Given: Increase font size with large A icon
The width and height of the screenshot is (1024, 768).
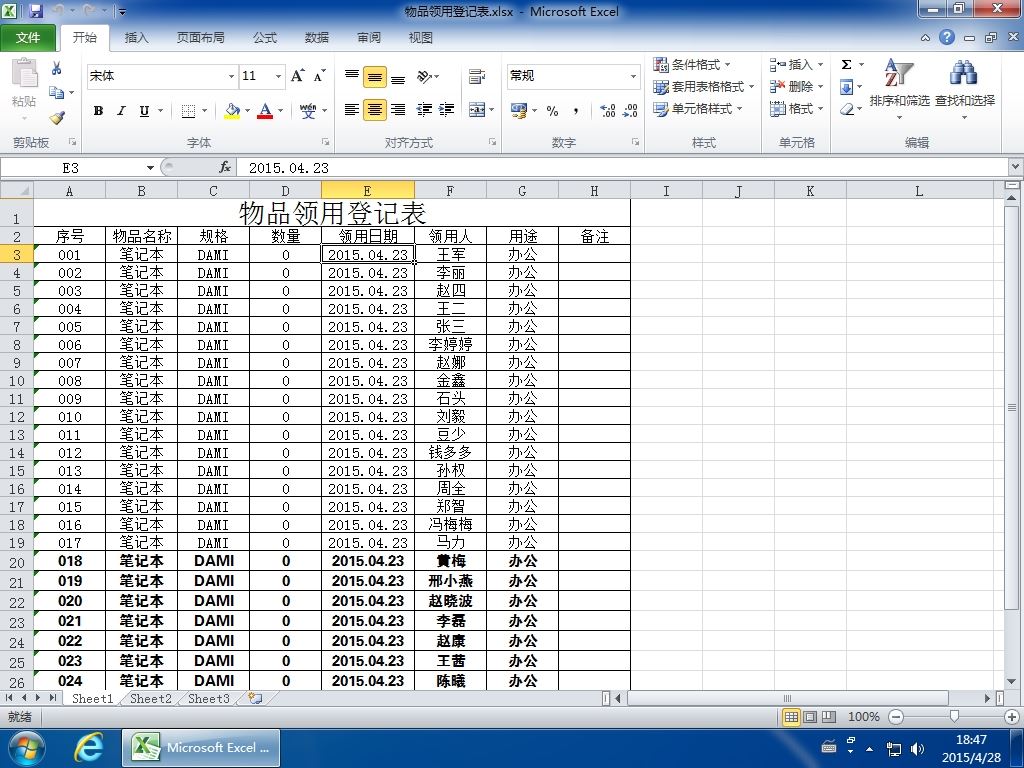Looking at the screenshot, I should click(298, 76).
